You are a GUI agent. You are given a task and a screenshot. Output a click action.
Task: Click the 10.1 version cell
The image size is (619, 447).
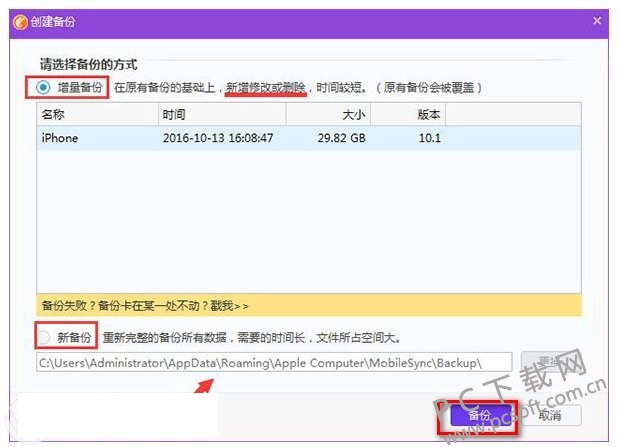pyautogui.click(x=429, y=138)
